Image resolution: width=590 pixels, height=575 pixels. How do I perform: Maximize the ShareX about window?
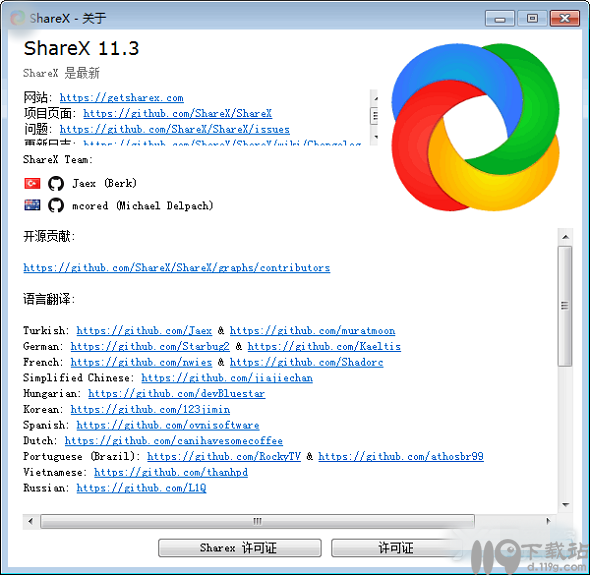point(532,18)
